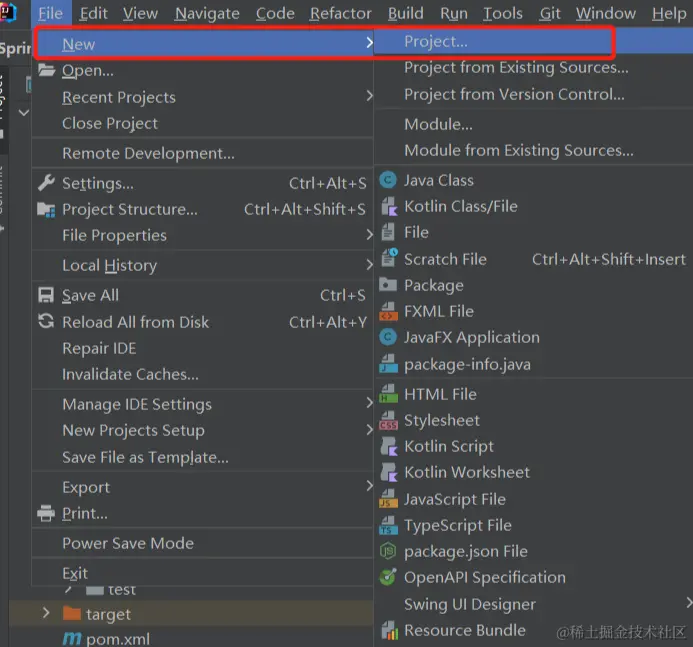Click the Resource Bundle icon
The width and height of the screenshot is (693, 647).
pos(389,630)
